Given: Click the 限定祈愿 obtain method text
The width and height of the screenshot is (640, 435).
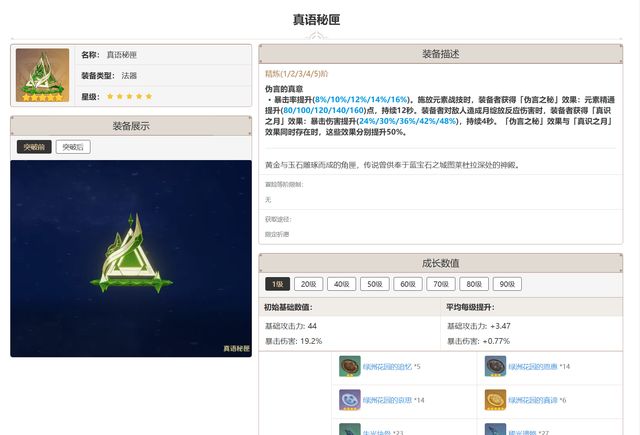Looking at the screenshot, I should click(x=277, y=234).
